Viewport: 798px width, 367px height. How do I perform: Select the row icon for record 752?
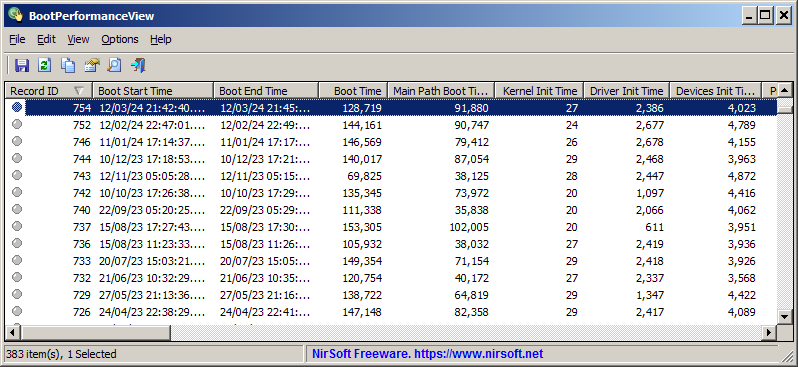pyautogui.click(x=17, y=124)
